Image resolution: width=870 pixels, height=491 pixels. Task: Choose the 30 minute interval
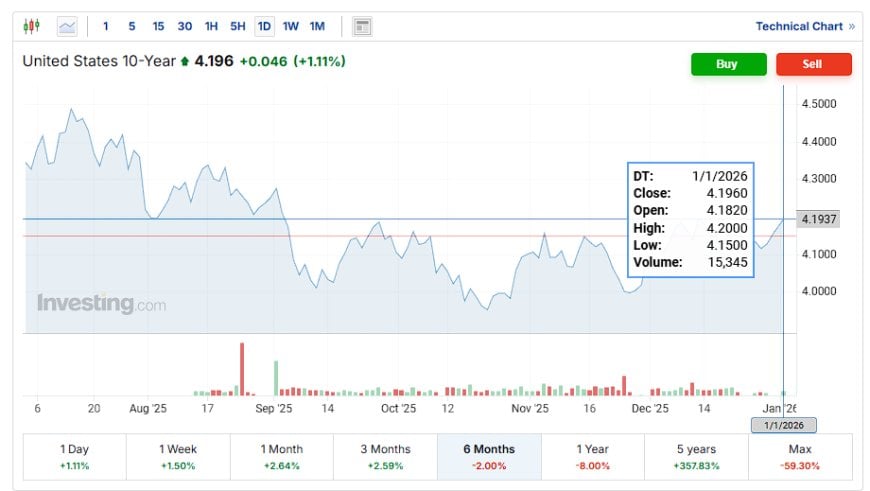[185, 26]
